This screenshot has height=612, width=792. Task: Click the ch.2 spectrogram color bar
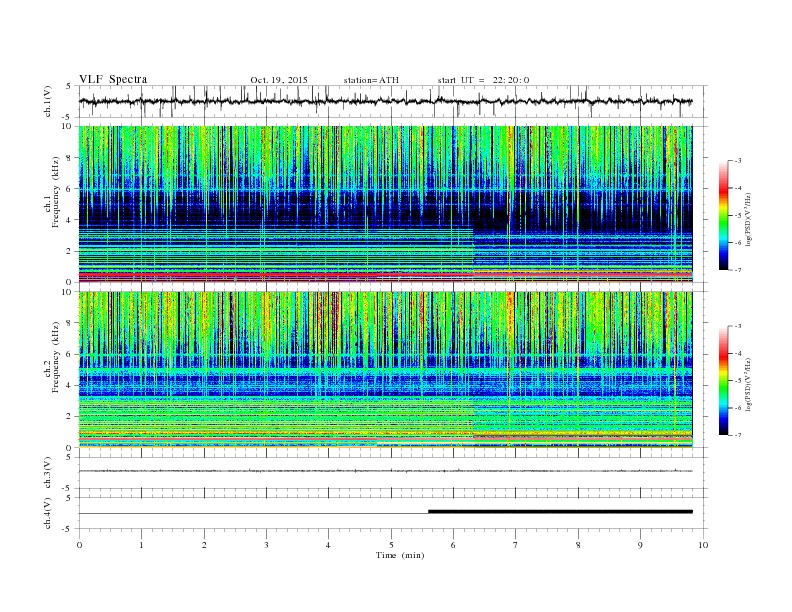(x=723, y=380)
